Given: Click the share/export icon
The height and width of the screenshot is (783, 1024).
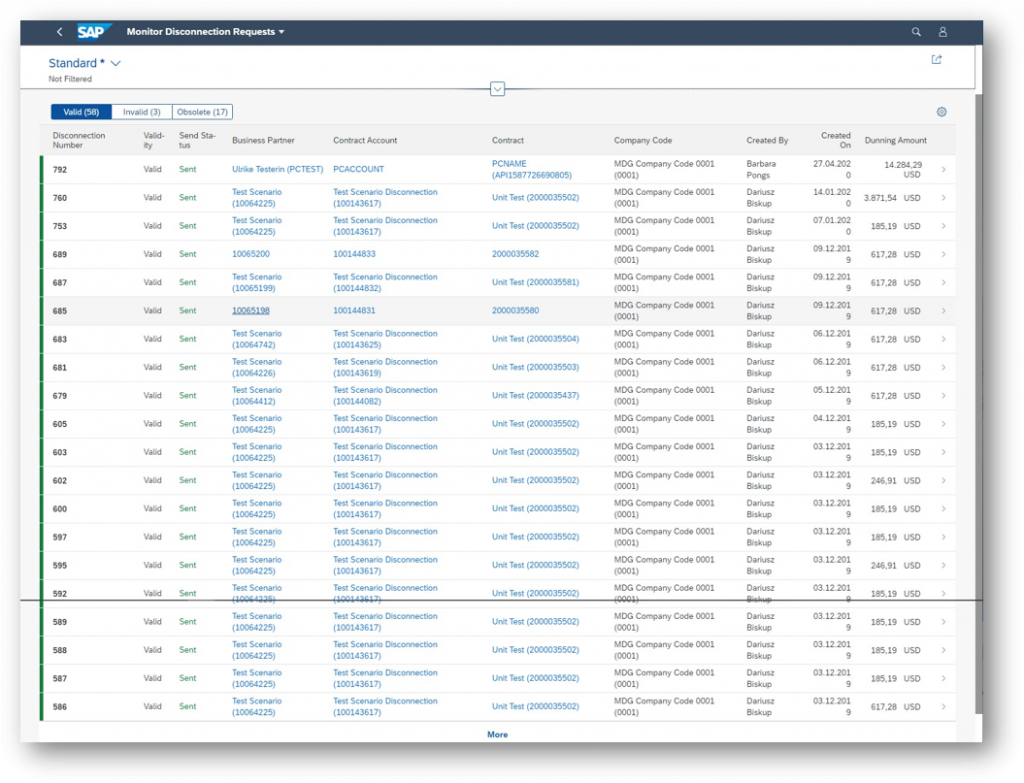Looking at the screenshot, I should [x=936, y=59].
